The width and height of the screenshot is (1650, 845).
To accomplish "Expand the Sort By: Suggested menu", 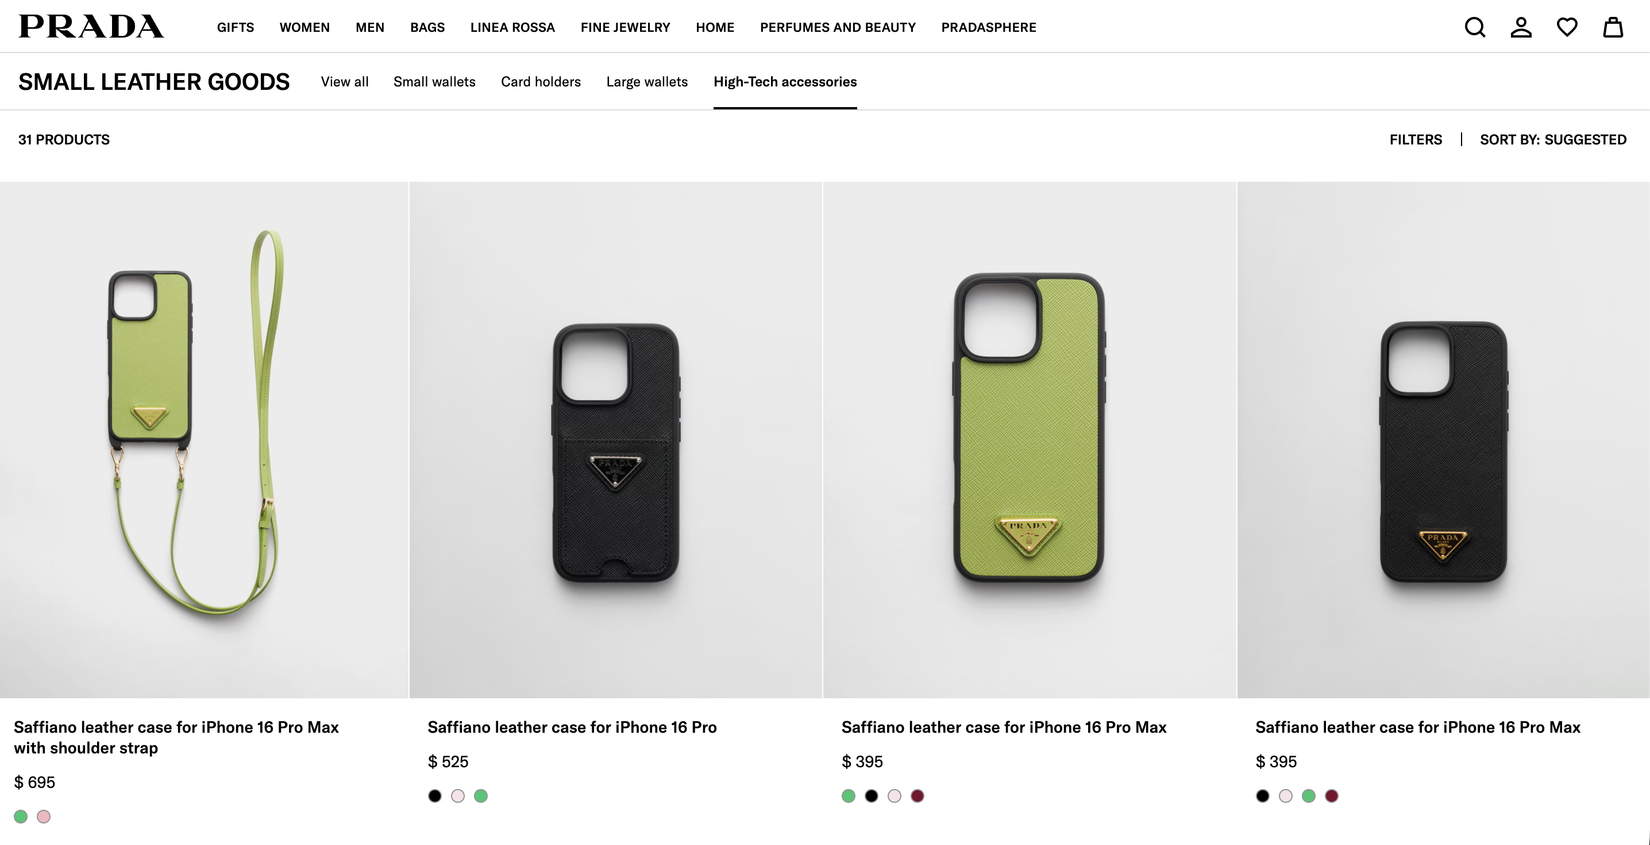I will (1552, 140).
